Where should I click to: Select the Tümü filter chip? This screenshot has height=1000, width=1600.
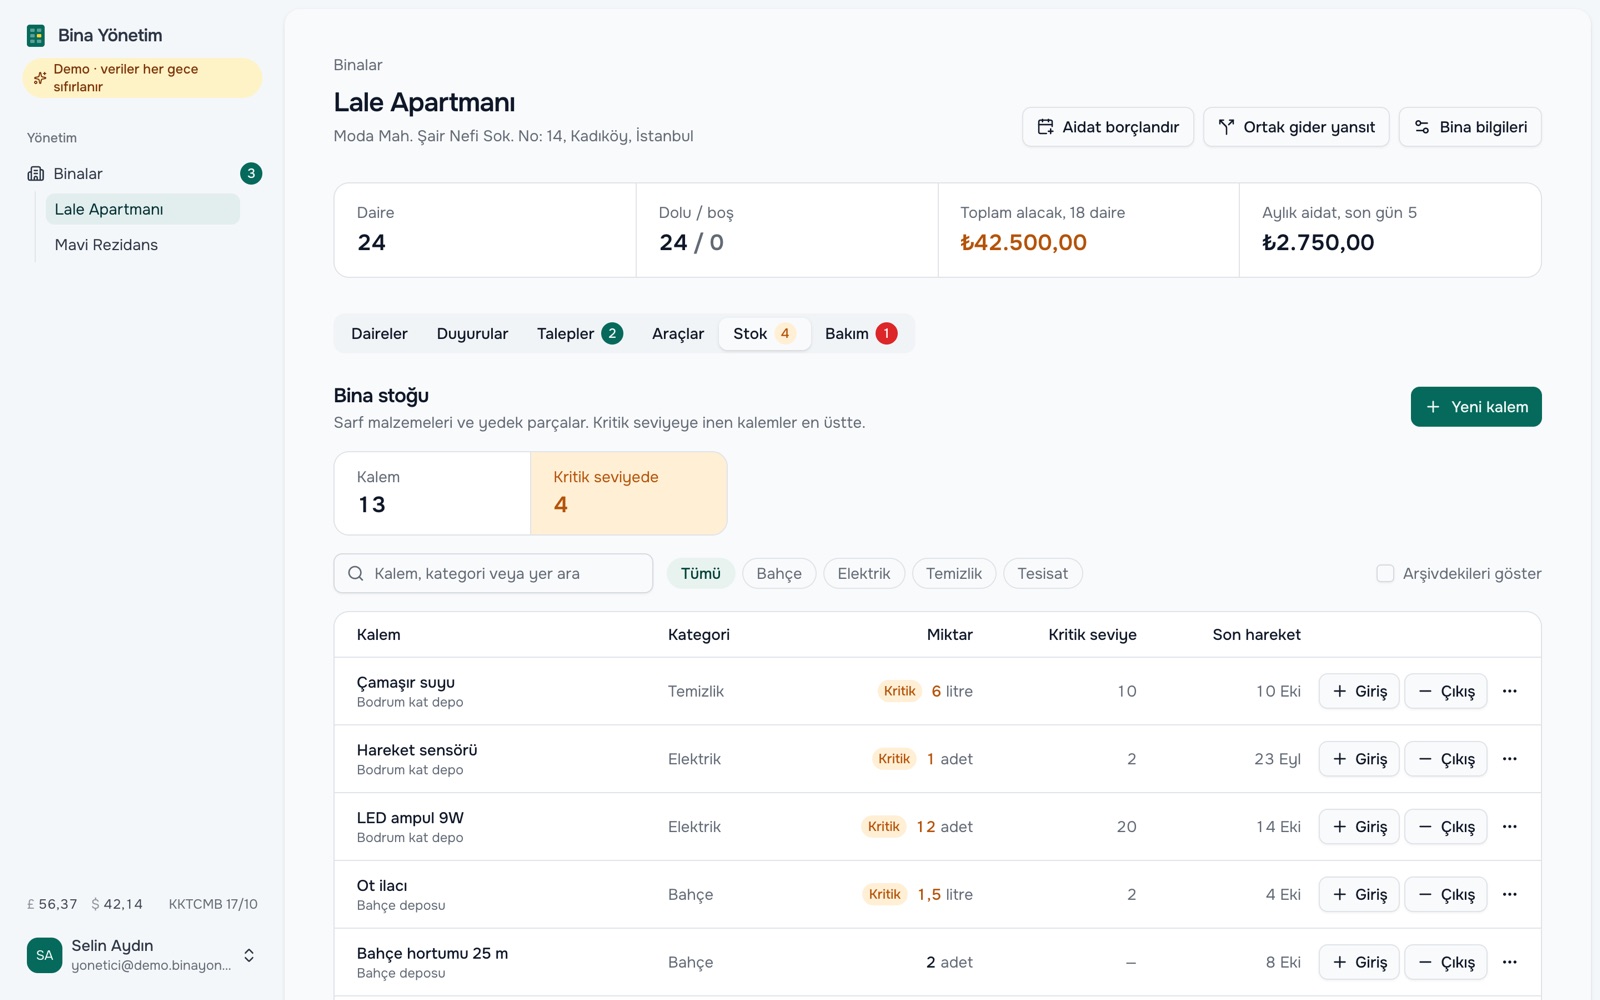click(x=701, y=574)
